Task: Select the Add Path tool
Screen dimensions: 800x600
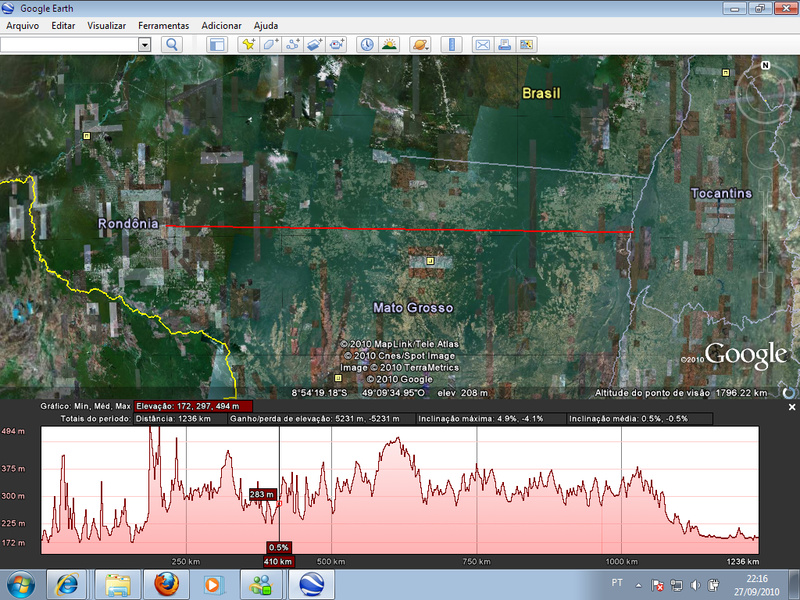Action: pos(293,44)
